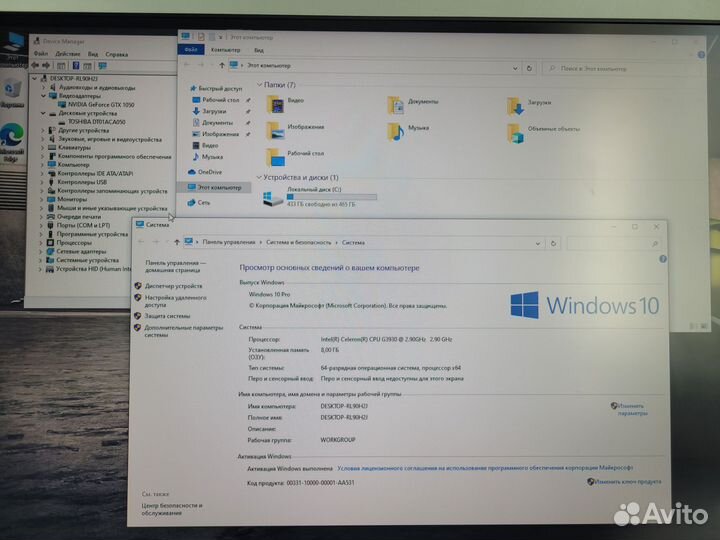Expand the Процессоры node
Image resolution: width=720 pixels, height=540 pixels.
[x=41, y=242]
